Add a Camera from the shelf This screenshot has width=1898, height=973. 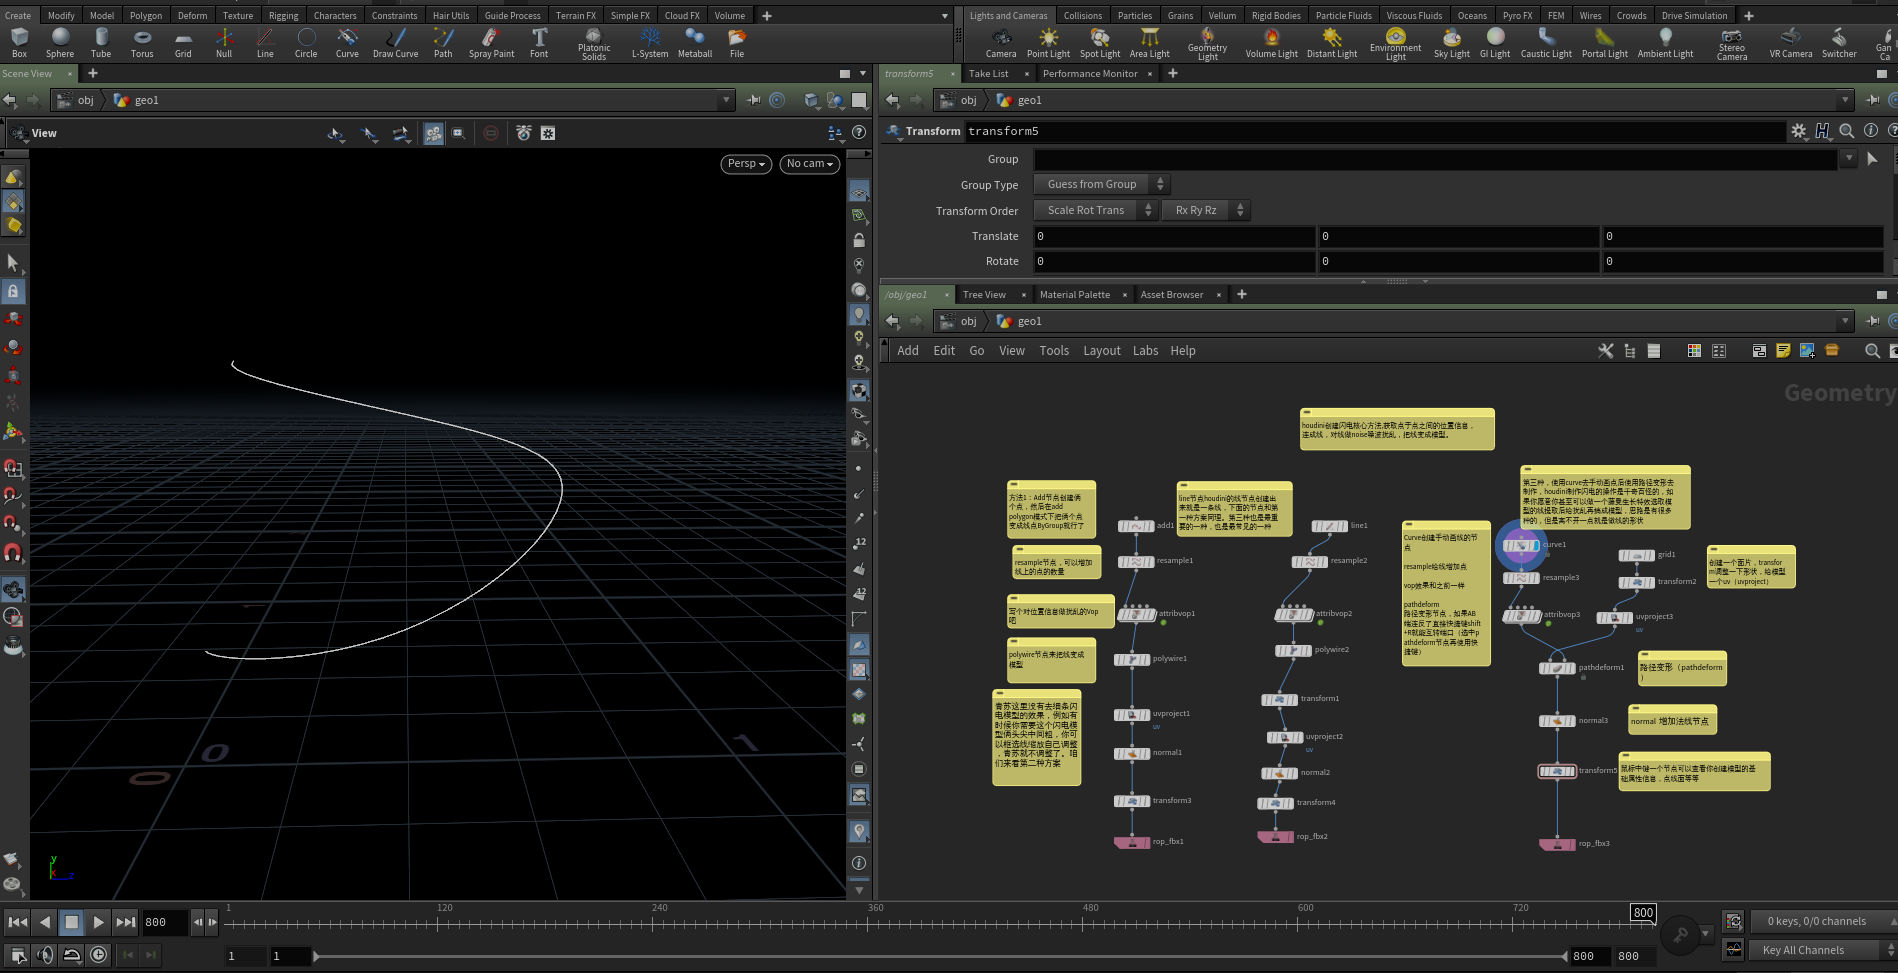pos(1000,42)
